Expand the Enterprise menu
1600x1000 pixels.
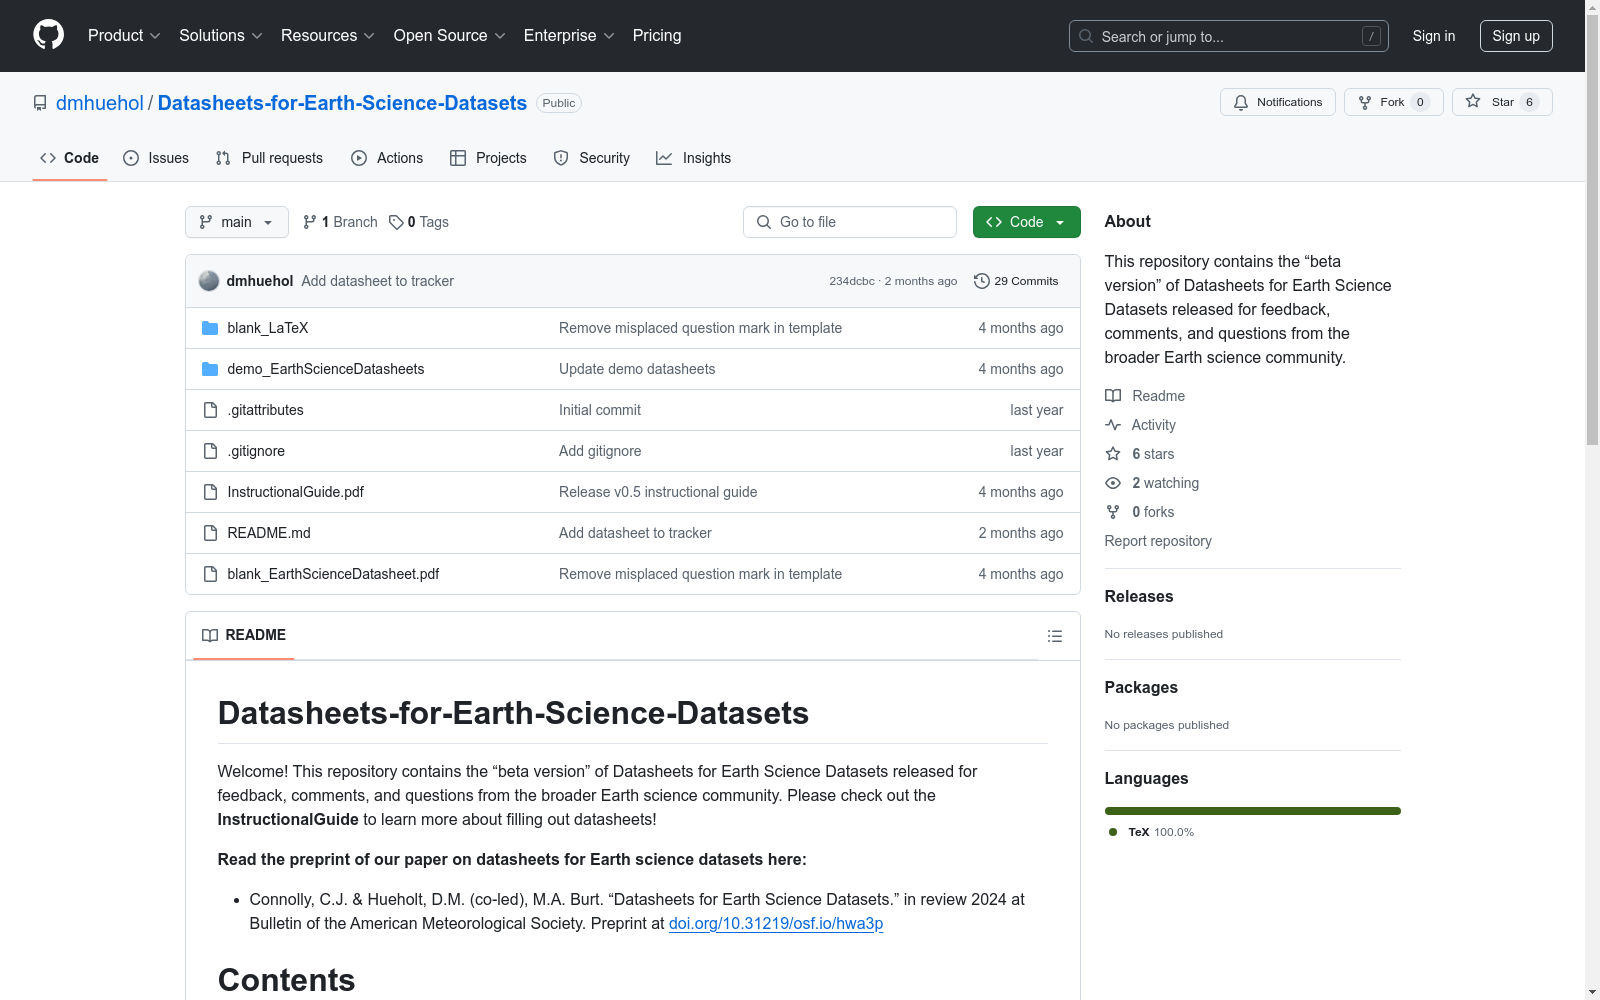(x=569, y=35)
